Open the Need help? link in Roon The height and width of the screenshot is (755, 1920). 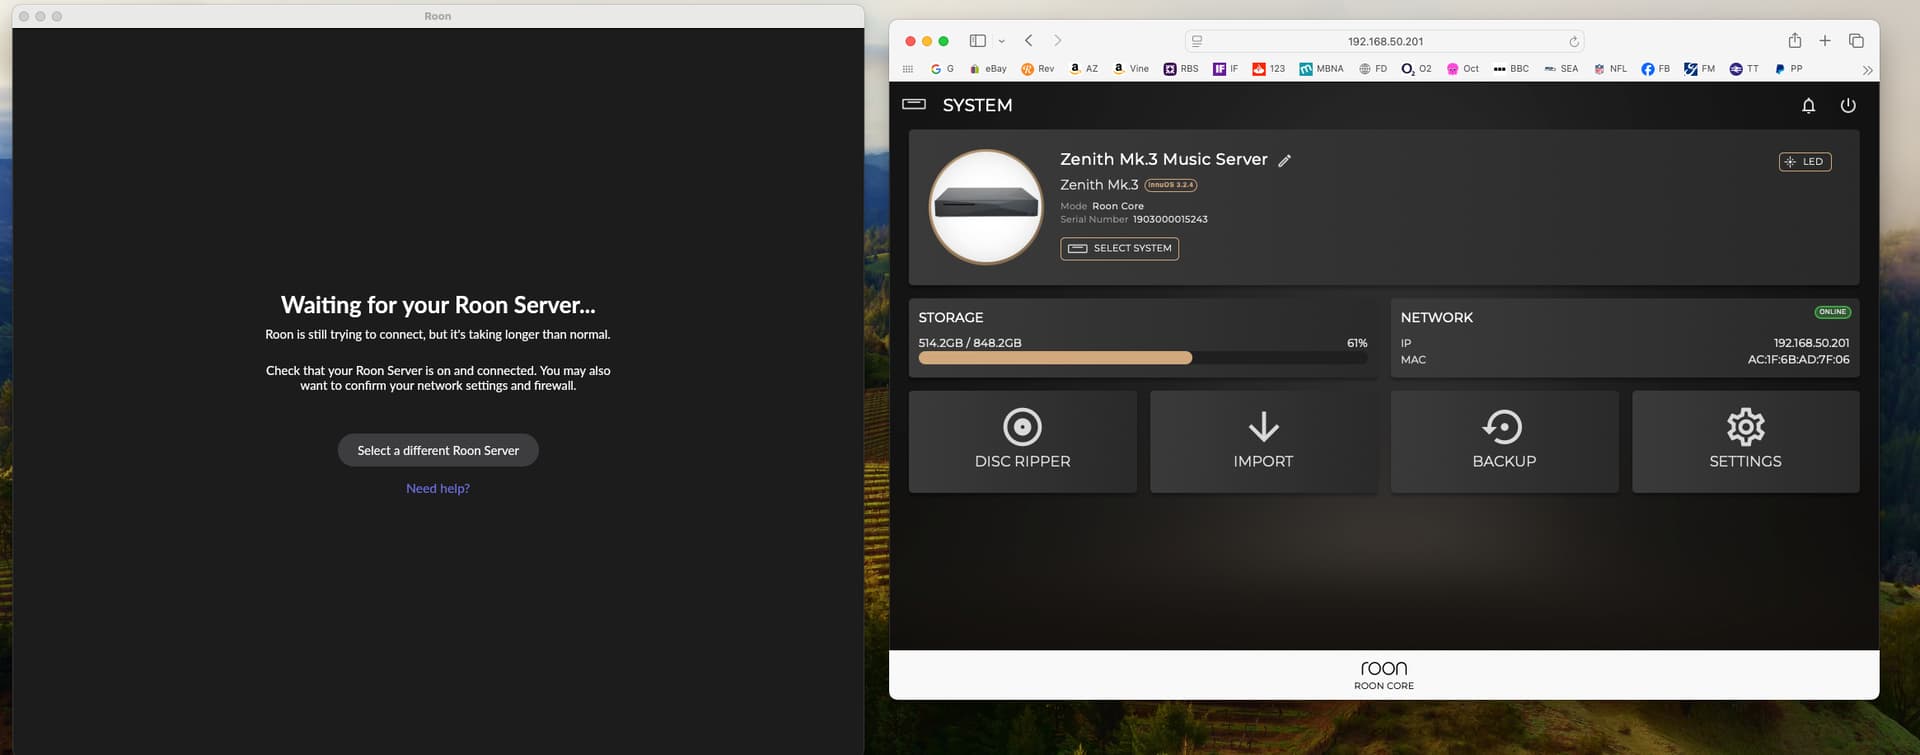point(438,488)
